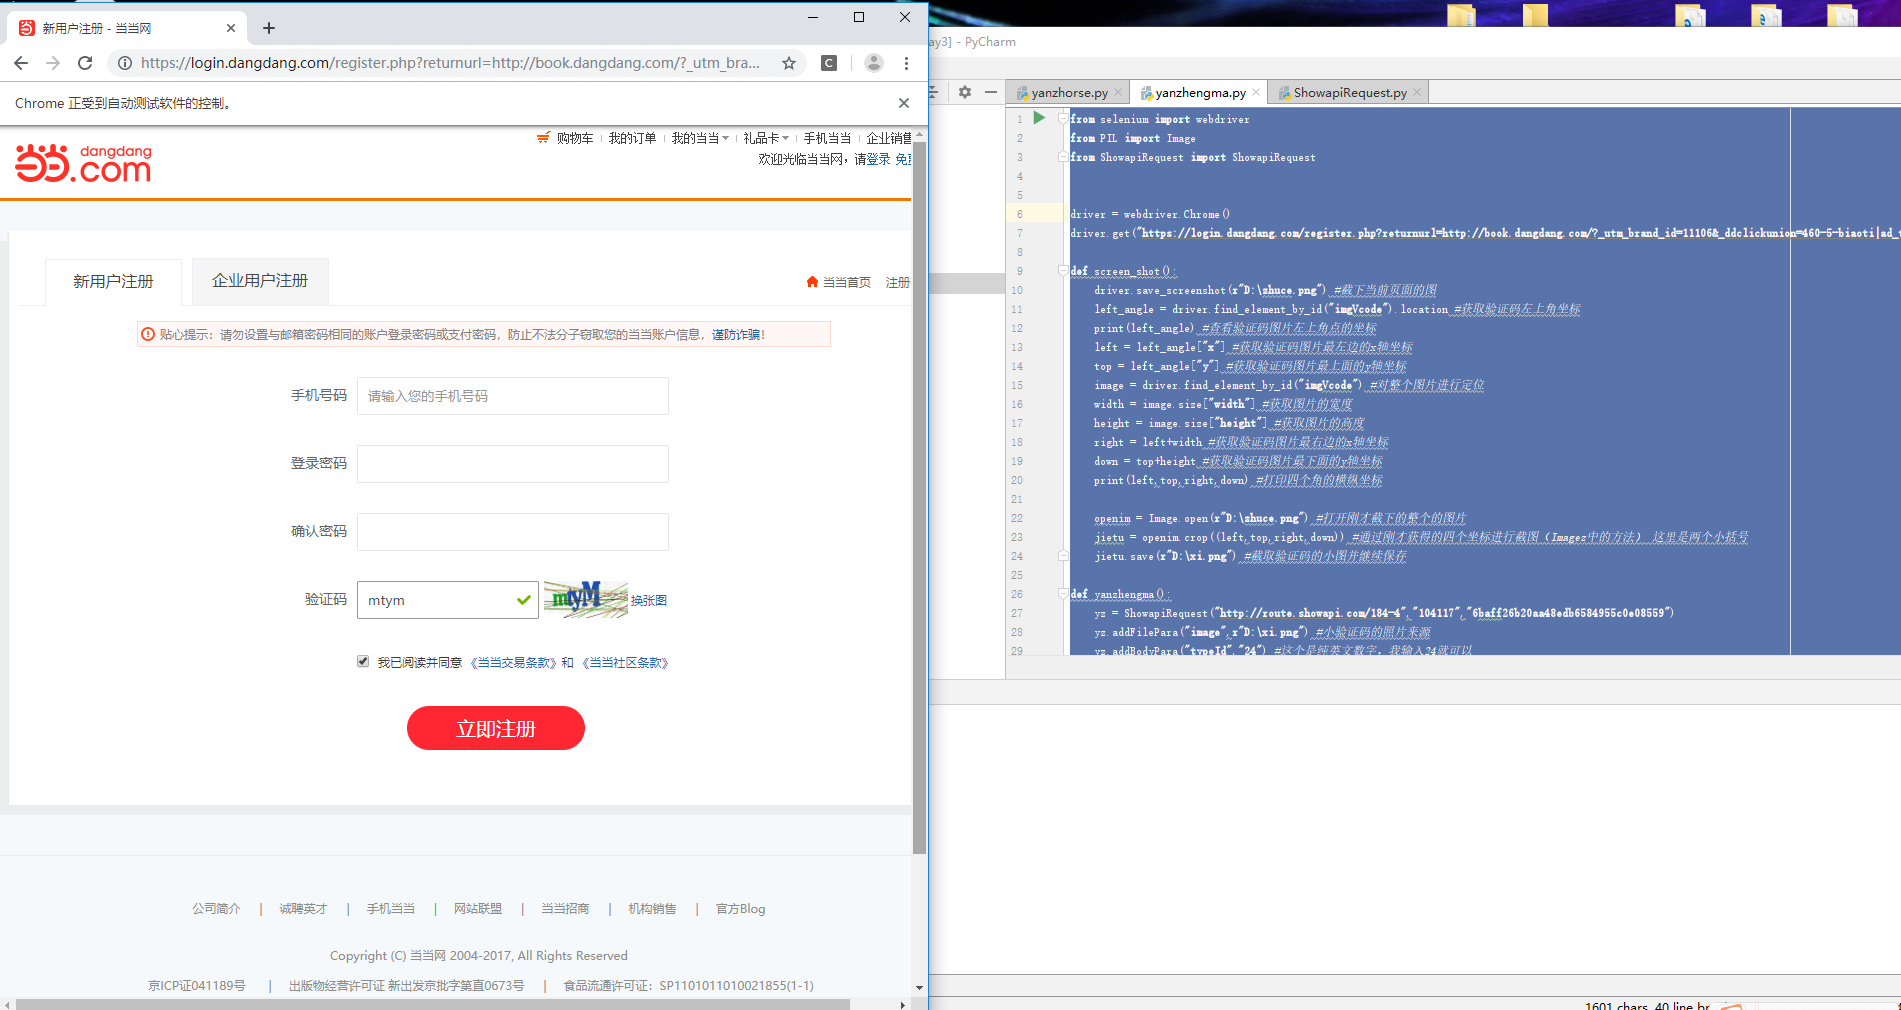The width and height of the screenshot is (1901, 1010).
Task: Click the 登录 login link
Action: pos(878,159)
